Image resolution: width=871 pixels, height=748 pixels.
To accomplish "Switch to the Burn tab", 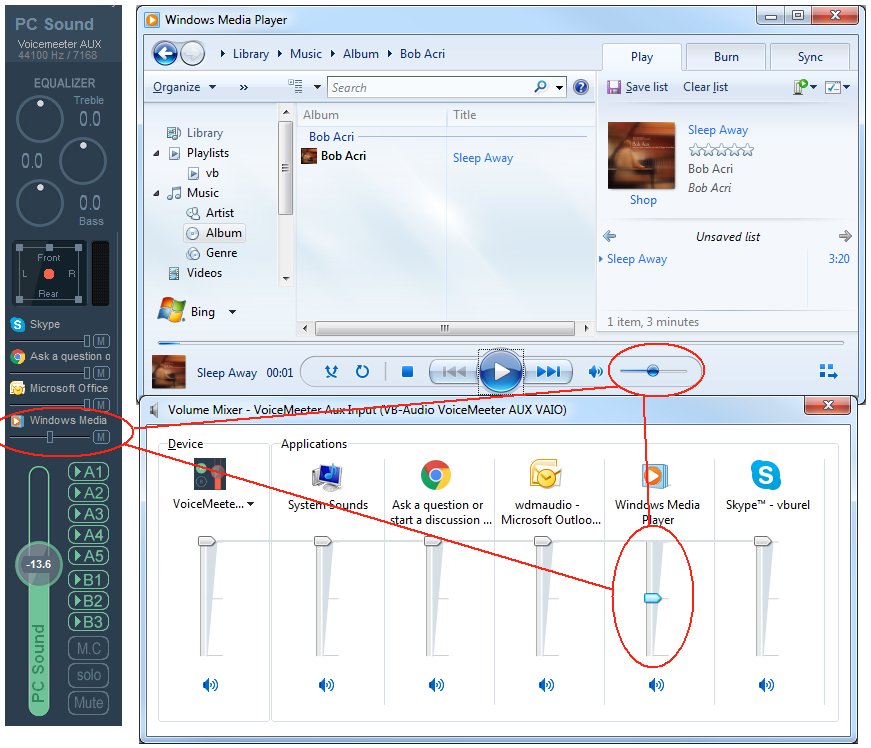I will [x=724, y=56].
